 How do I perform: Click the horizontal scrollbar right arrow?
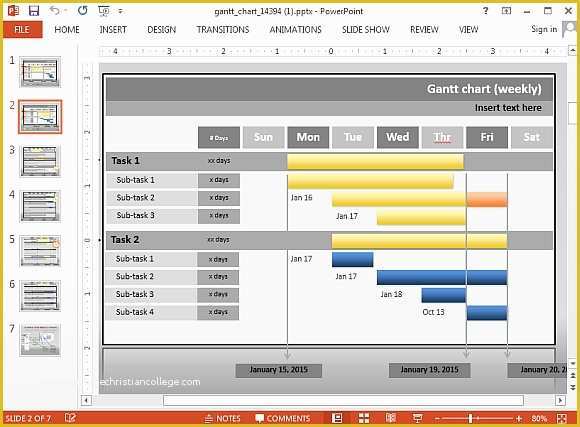point(560,400)
